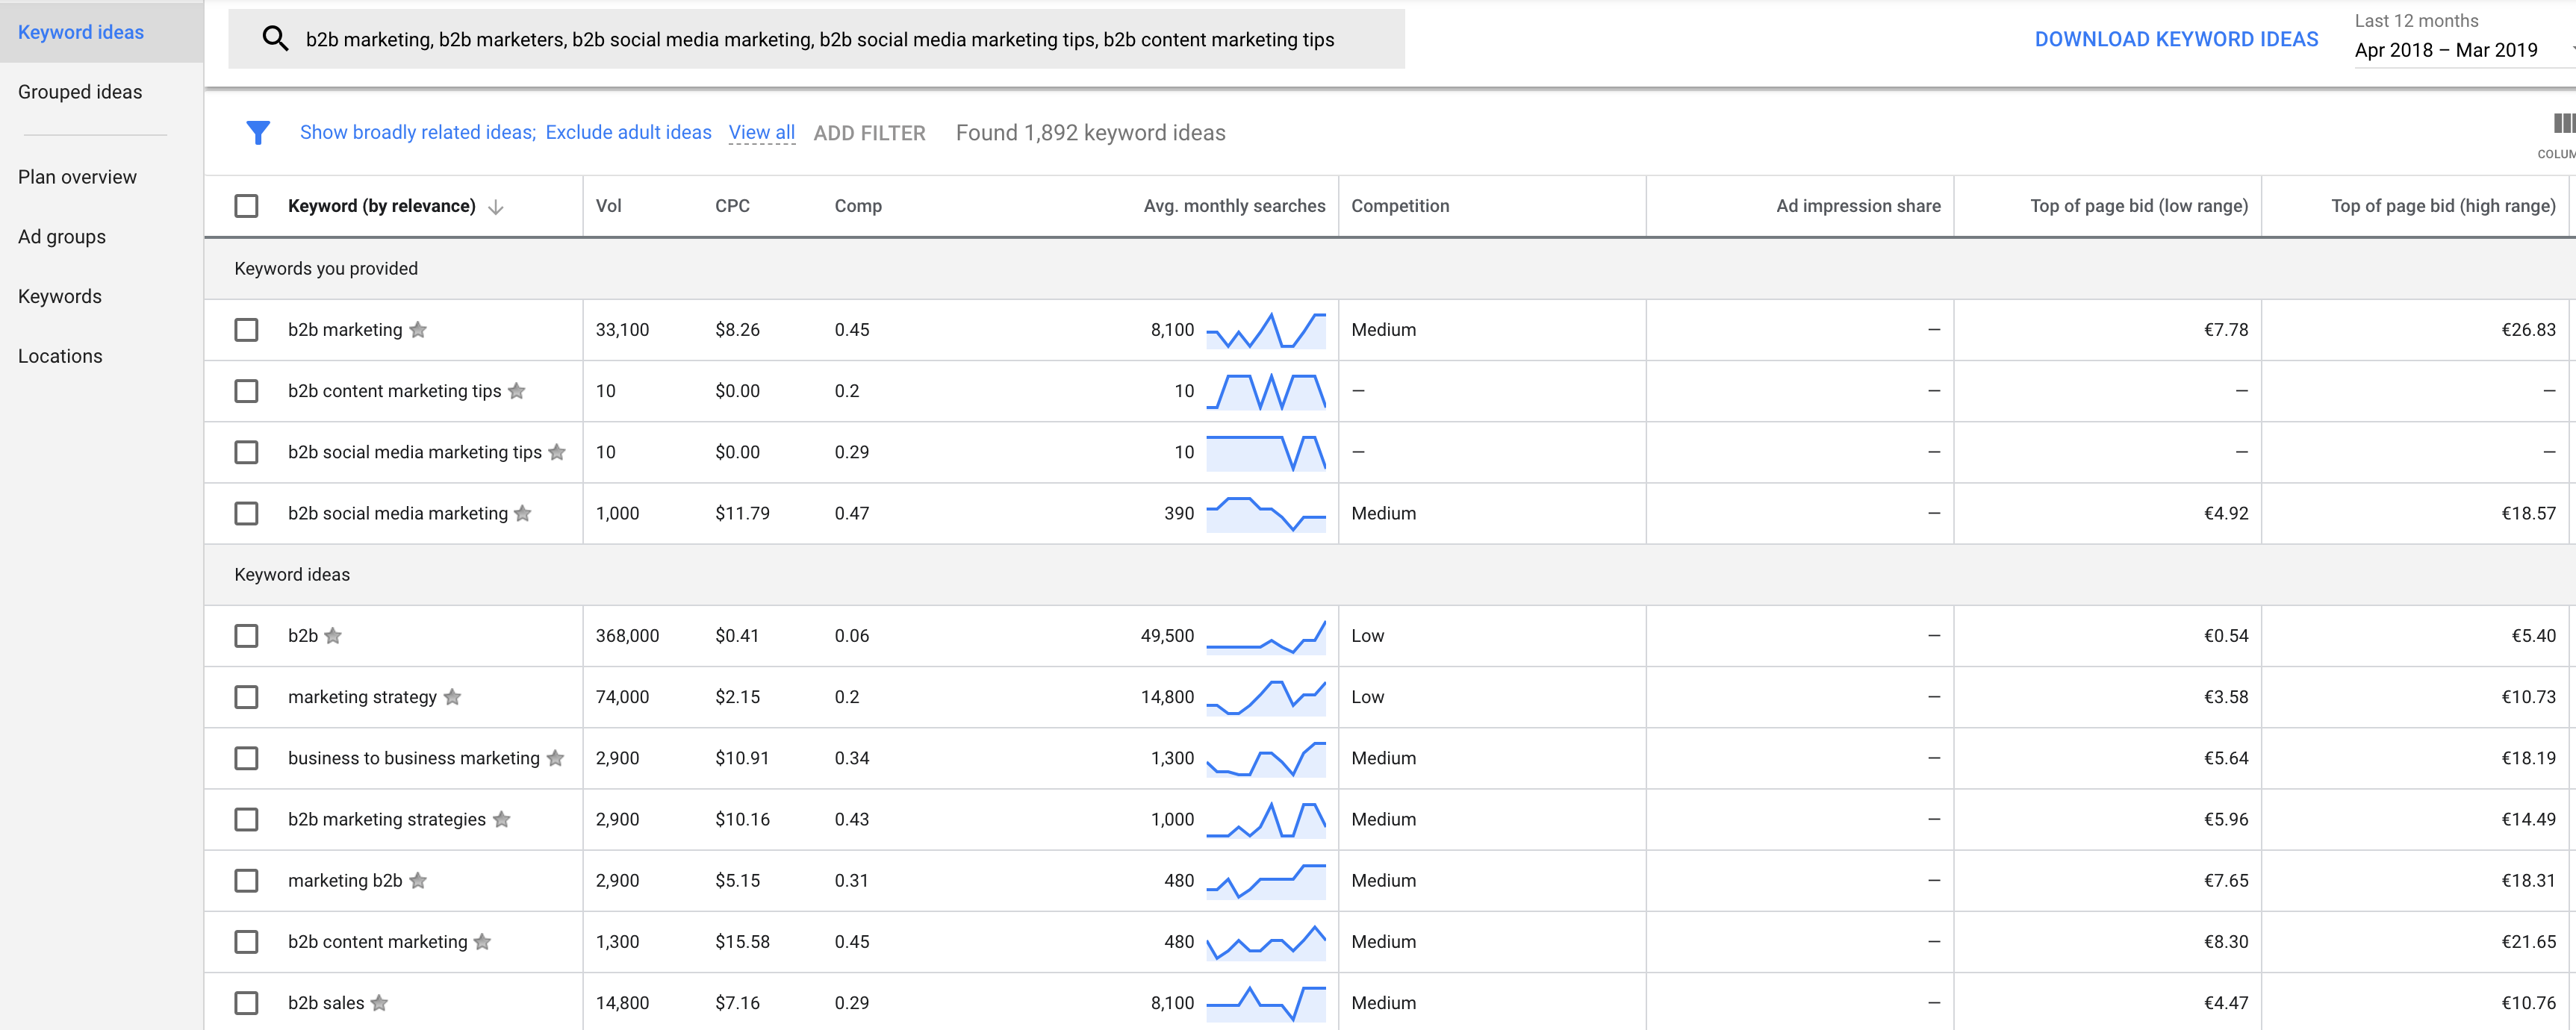Click the sort arrow beside Keyword (by relevance)
This screenshot has width=2576, height=1030.
(495, 207)
